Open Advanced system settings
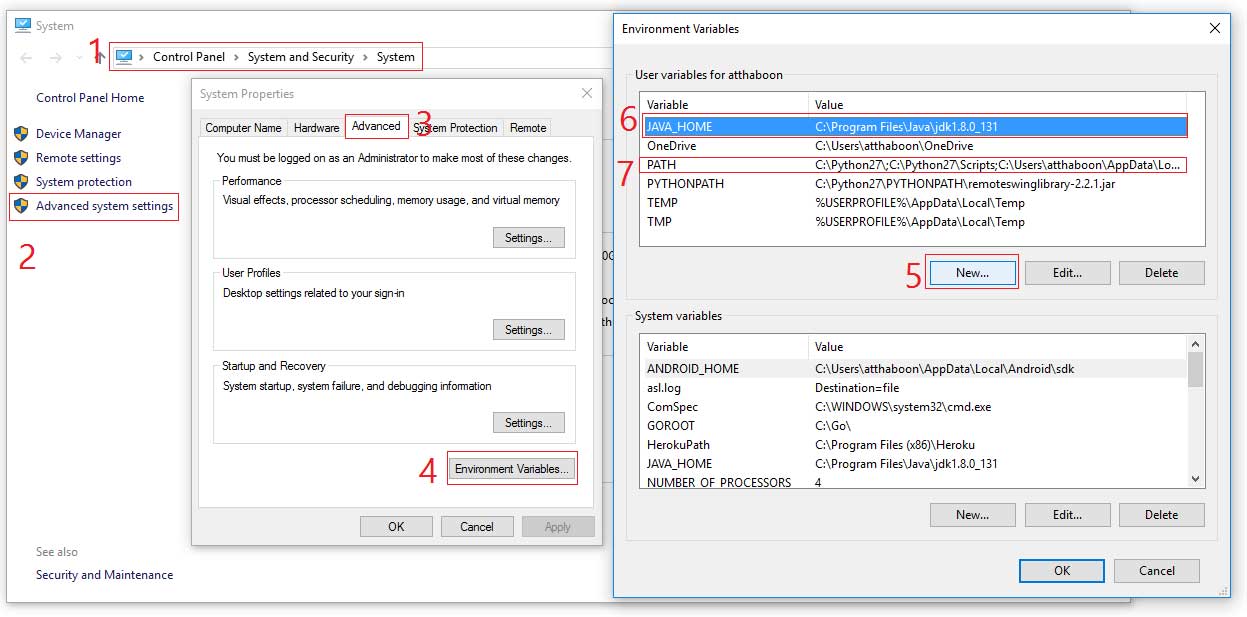The width and height of the screenshot is (1247, 617). (x=104, y=206)
